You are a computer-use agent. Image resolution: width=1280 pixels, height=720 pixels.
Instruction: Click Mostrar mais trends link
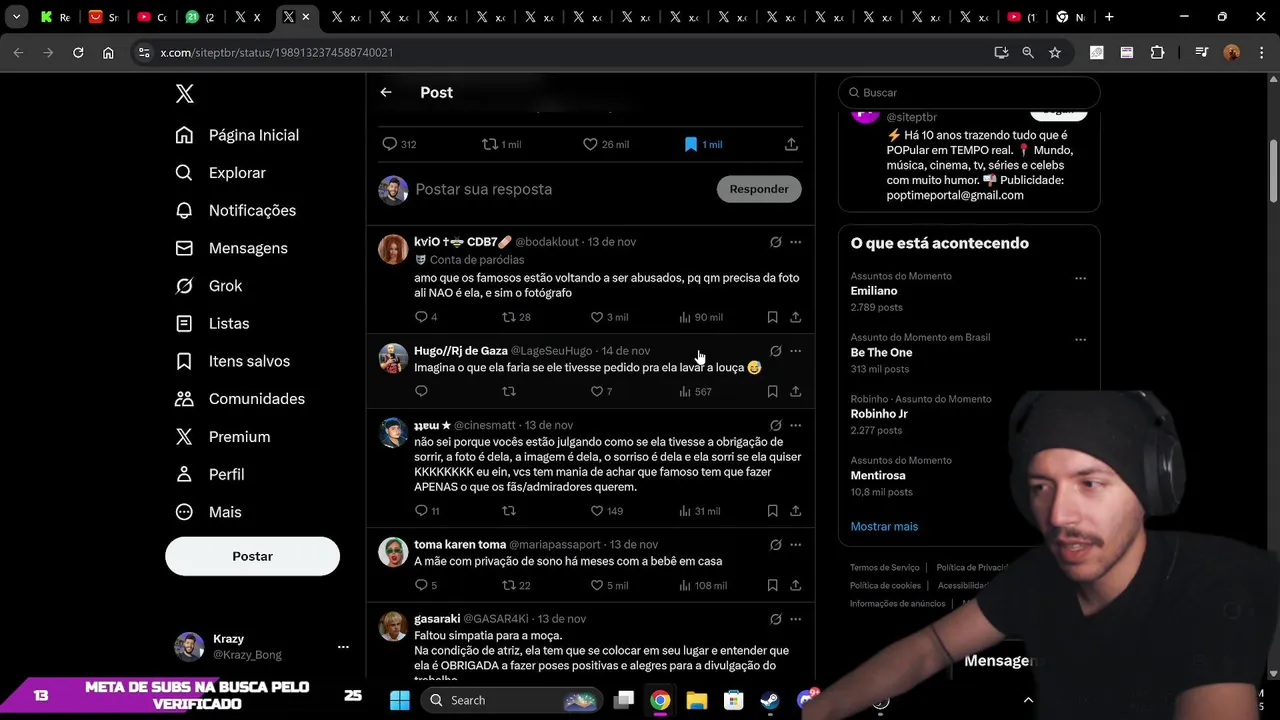[884, 526]
